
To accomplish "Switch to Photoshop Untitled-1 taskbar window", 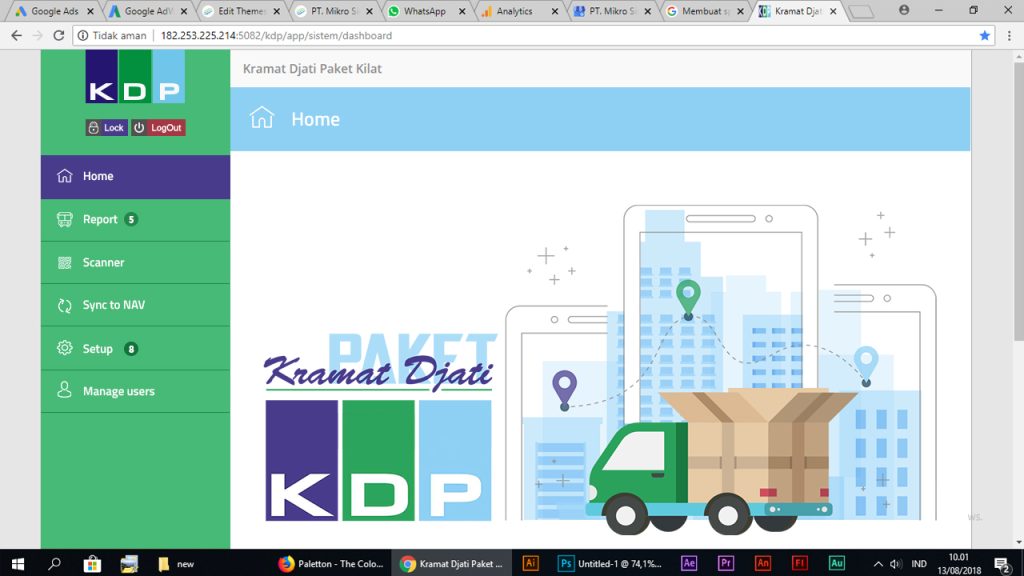I will (x=609, y=563).
